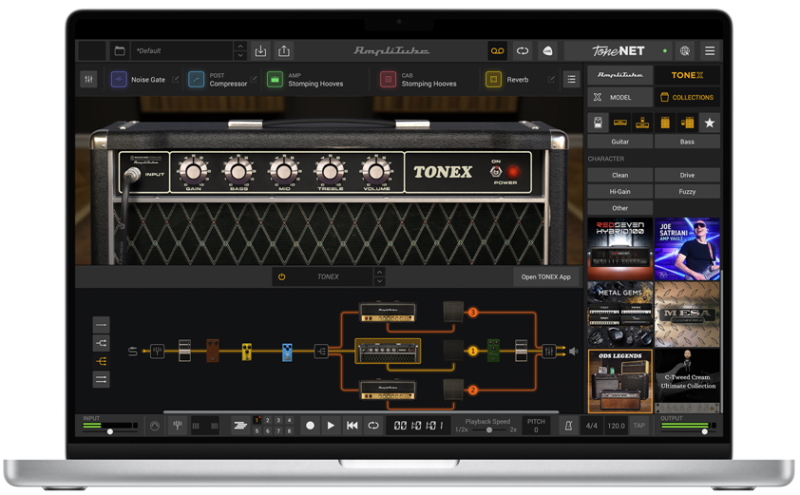Click the mixer sliders icon beside Noise Gate
Viewport: 800px width, 495px height.
89,80
